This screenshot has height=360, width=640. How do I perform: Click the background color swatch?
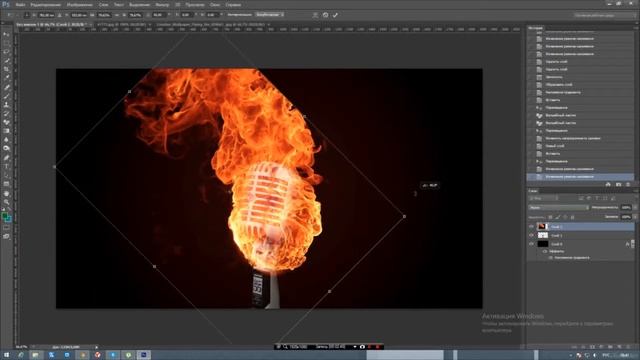[8, 219]
